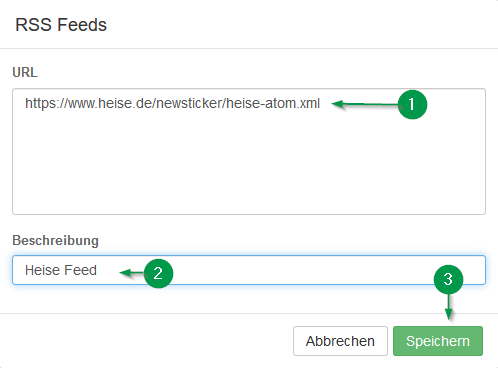Image resolution: width=498 pixels, height=368 pixels.
Task: Click the Heise Feed text in the description
Action: pyautogui.click(x=61, y=270)
